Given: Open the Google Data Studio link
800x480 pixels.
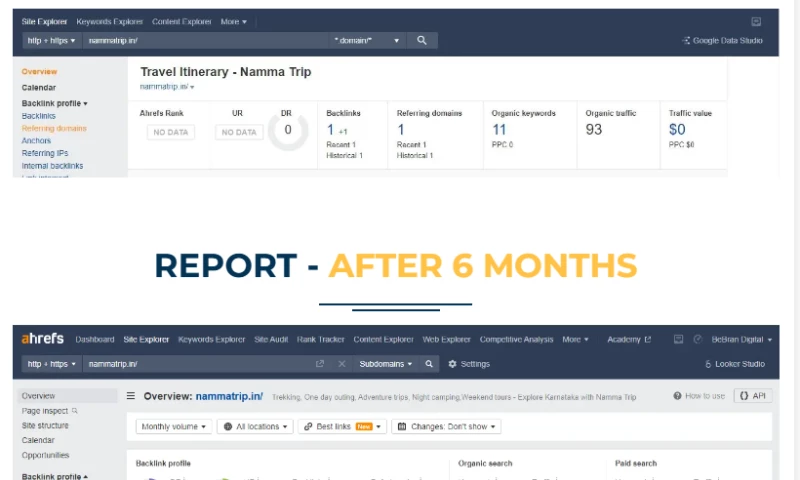Looking at the screenshot, I should 722,41.
